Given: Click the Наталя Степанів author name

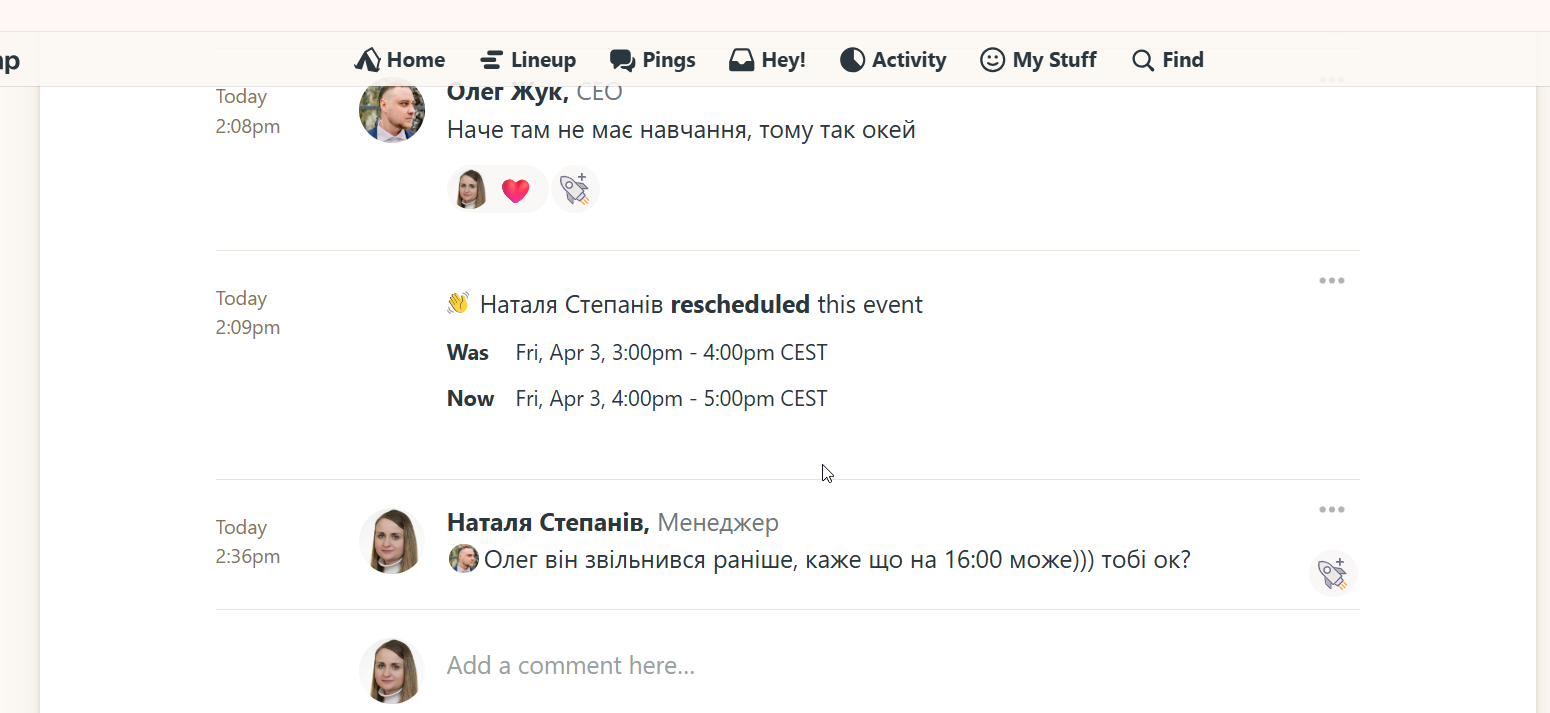Looking at the screenshot, I should click(547, 522).
